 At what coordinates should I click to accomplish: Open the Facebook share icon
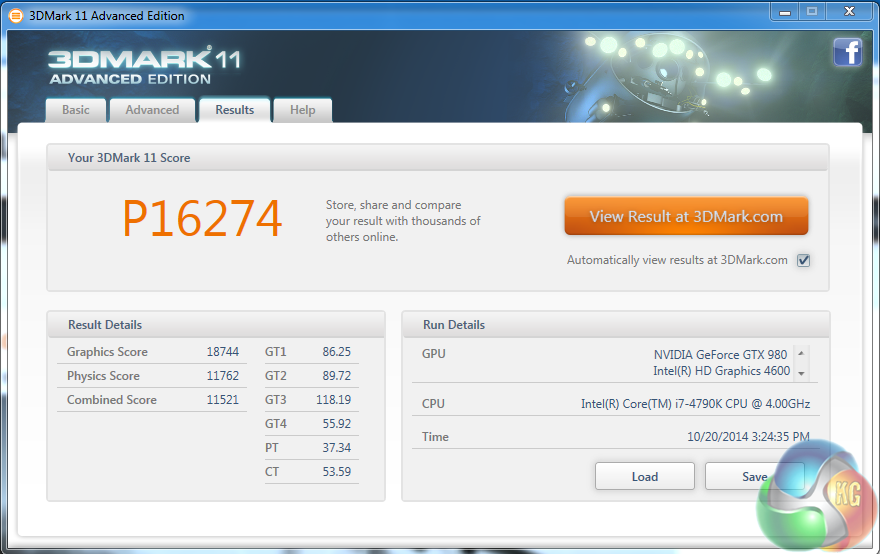[847, 52]
